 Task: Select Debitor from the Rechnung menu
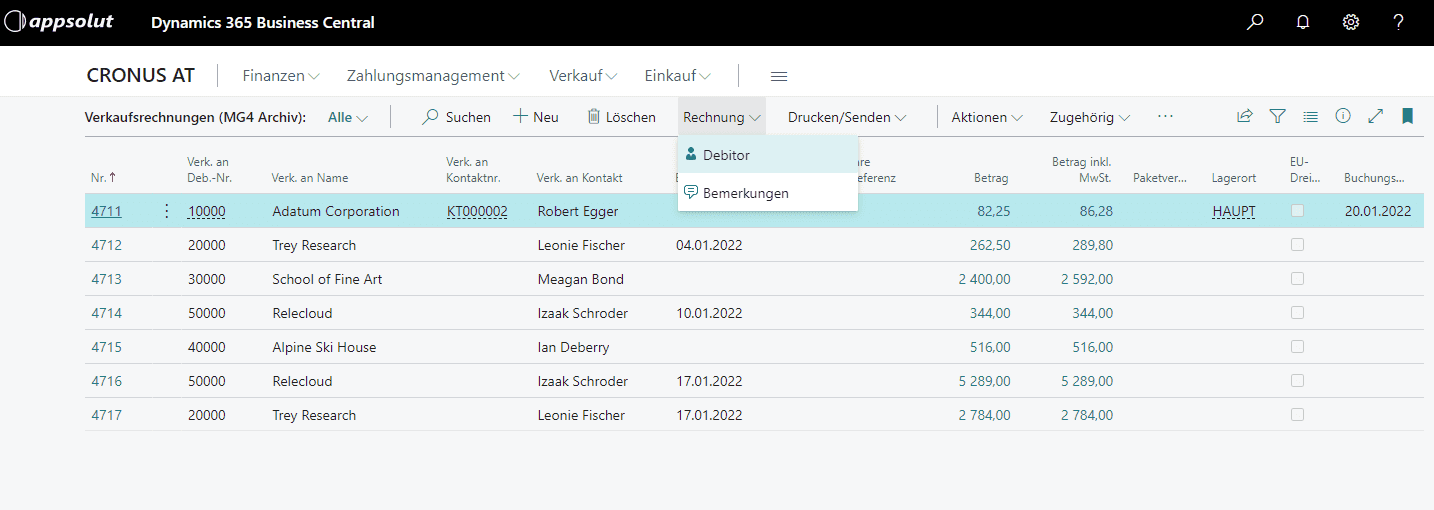coord(726,155)
